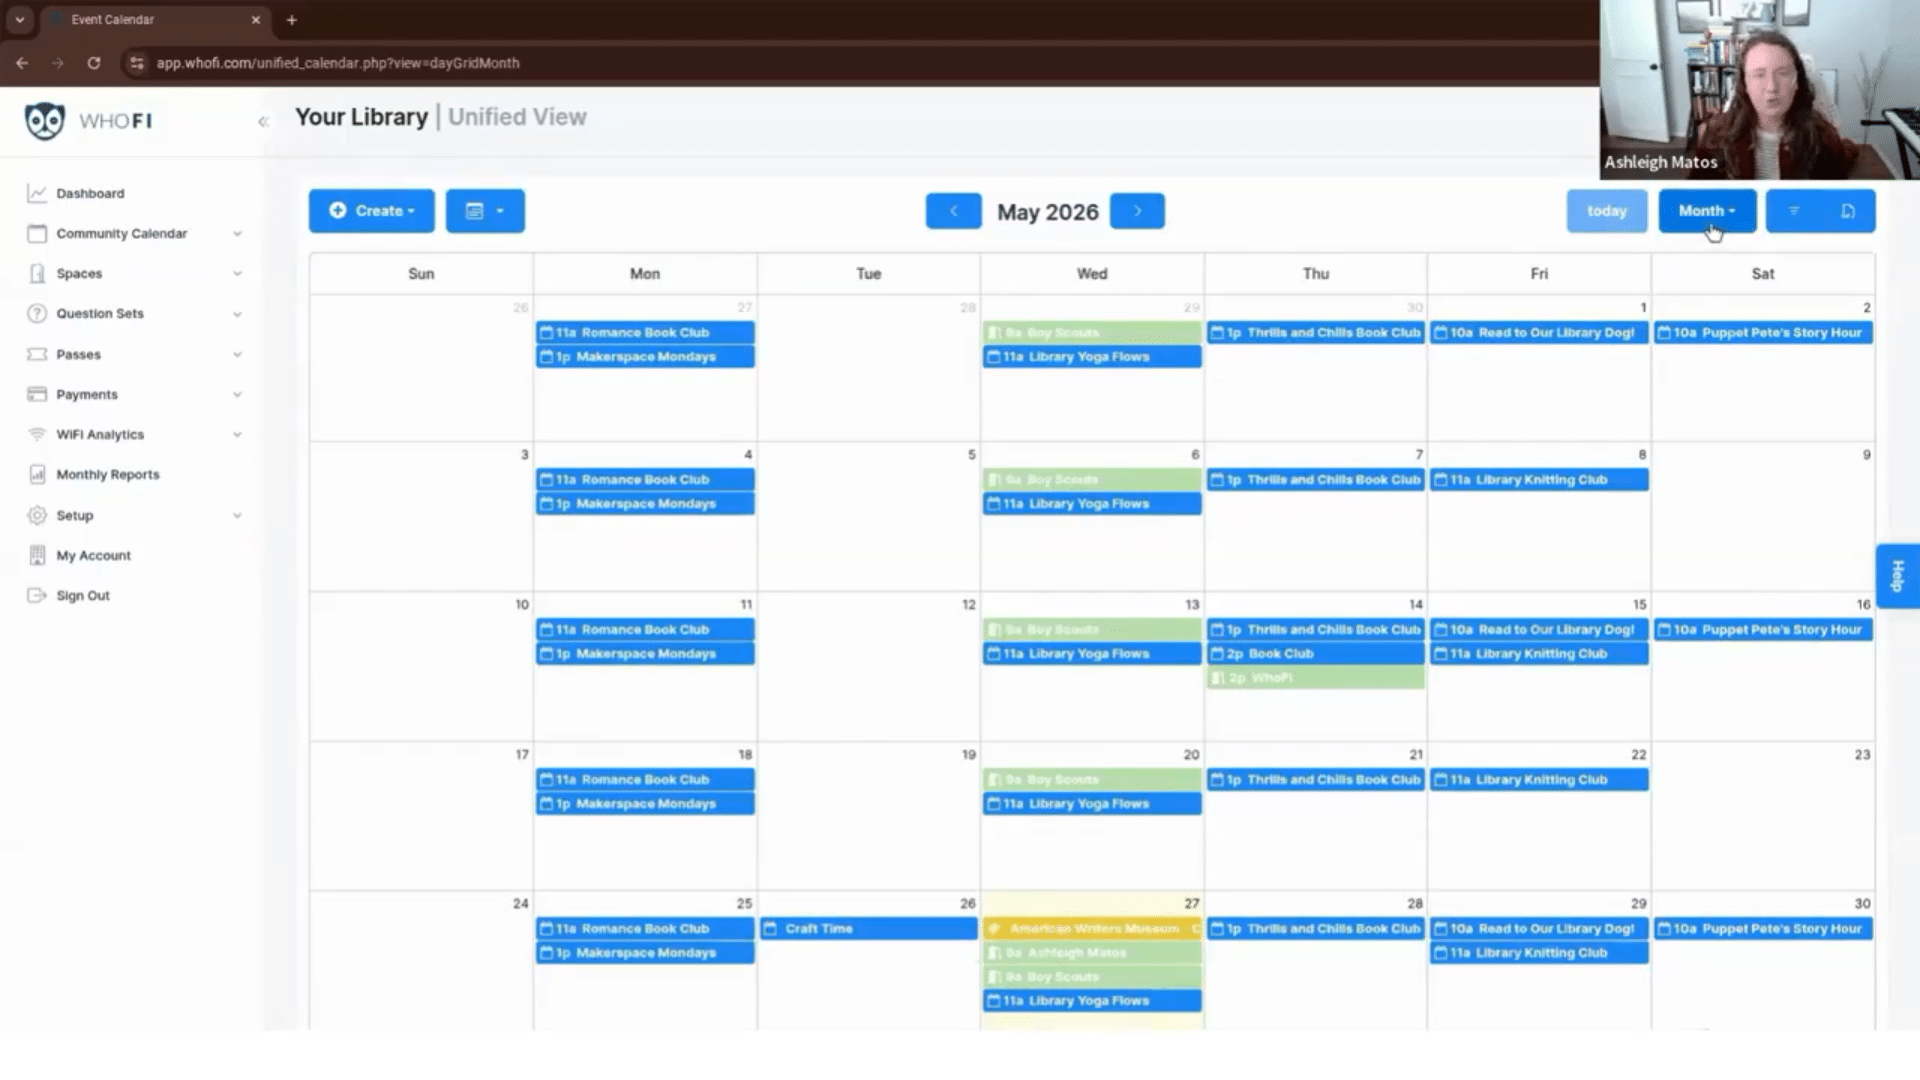Open American Writers Museum event on May 27

click(1092, 929)
